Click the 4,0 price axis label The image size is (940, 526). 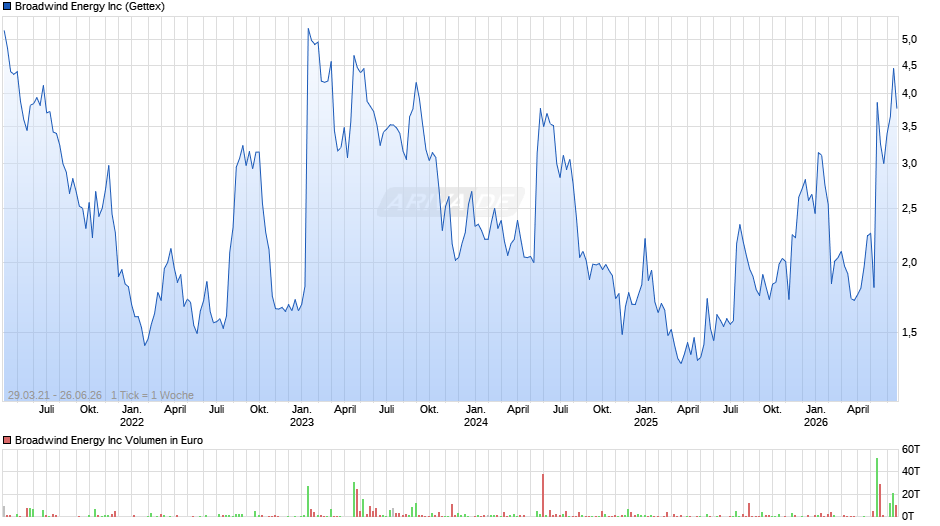click(x=909, y=94)
